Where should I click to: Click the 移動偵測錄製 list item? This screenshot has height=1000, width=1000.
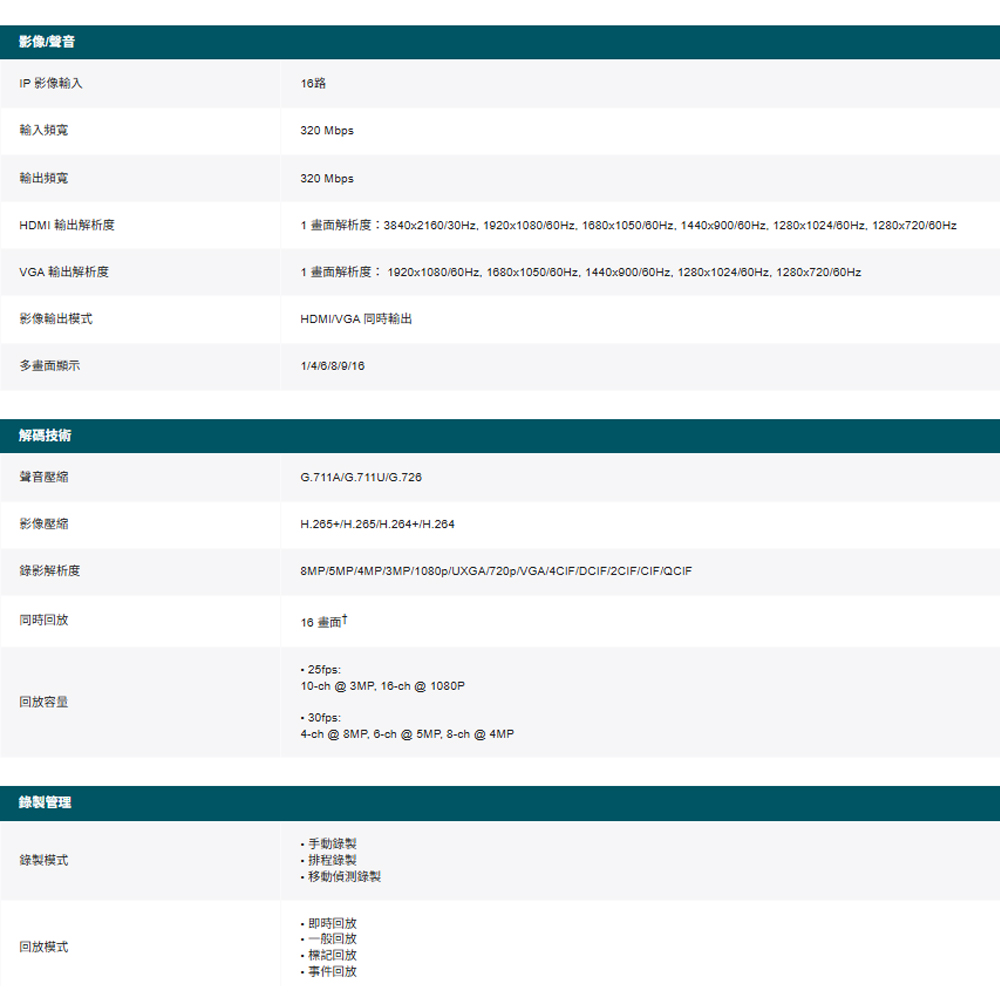point(341,877)
